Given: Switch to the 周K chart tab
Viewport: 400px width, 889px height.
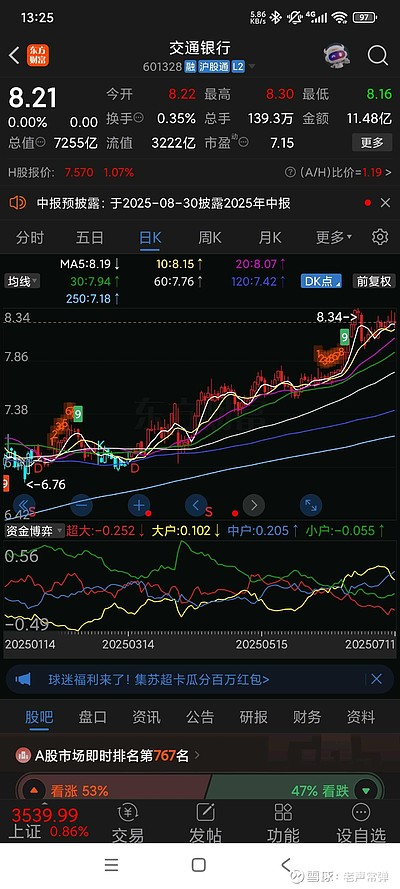Looking at the screenshot, I should [210, 237].
